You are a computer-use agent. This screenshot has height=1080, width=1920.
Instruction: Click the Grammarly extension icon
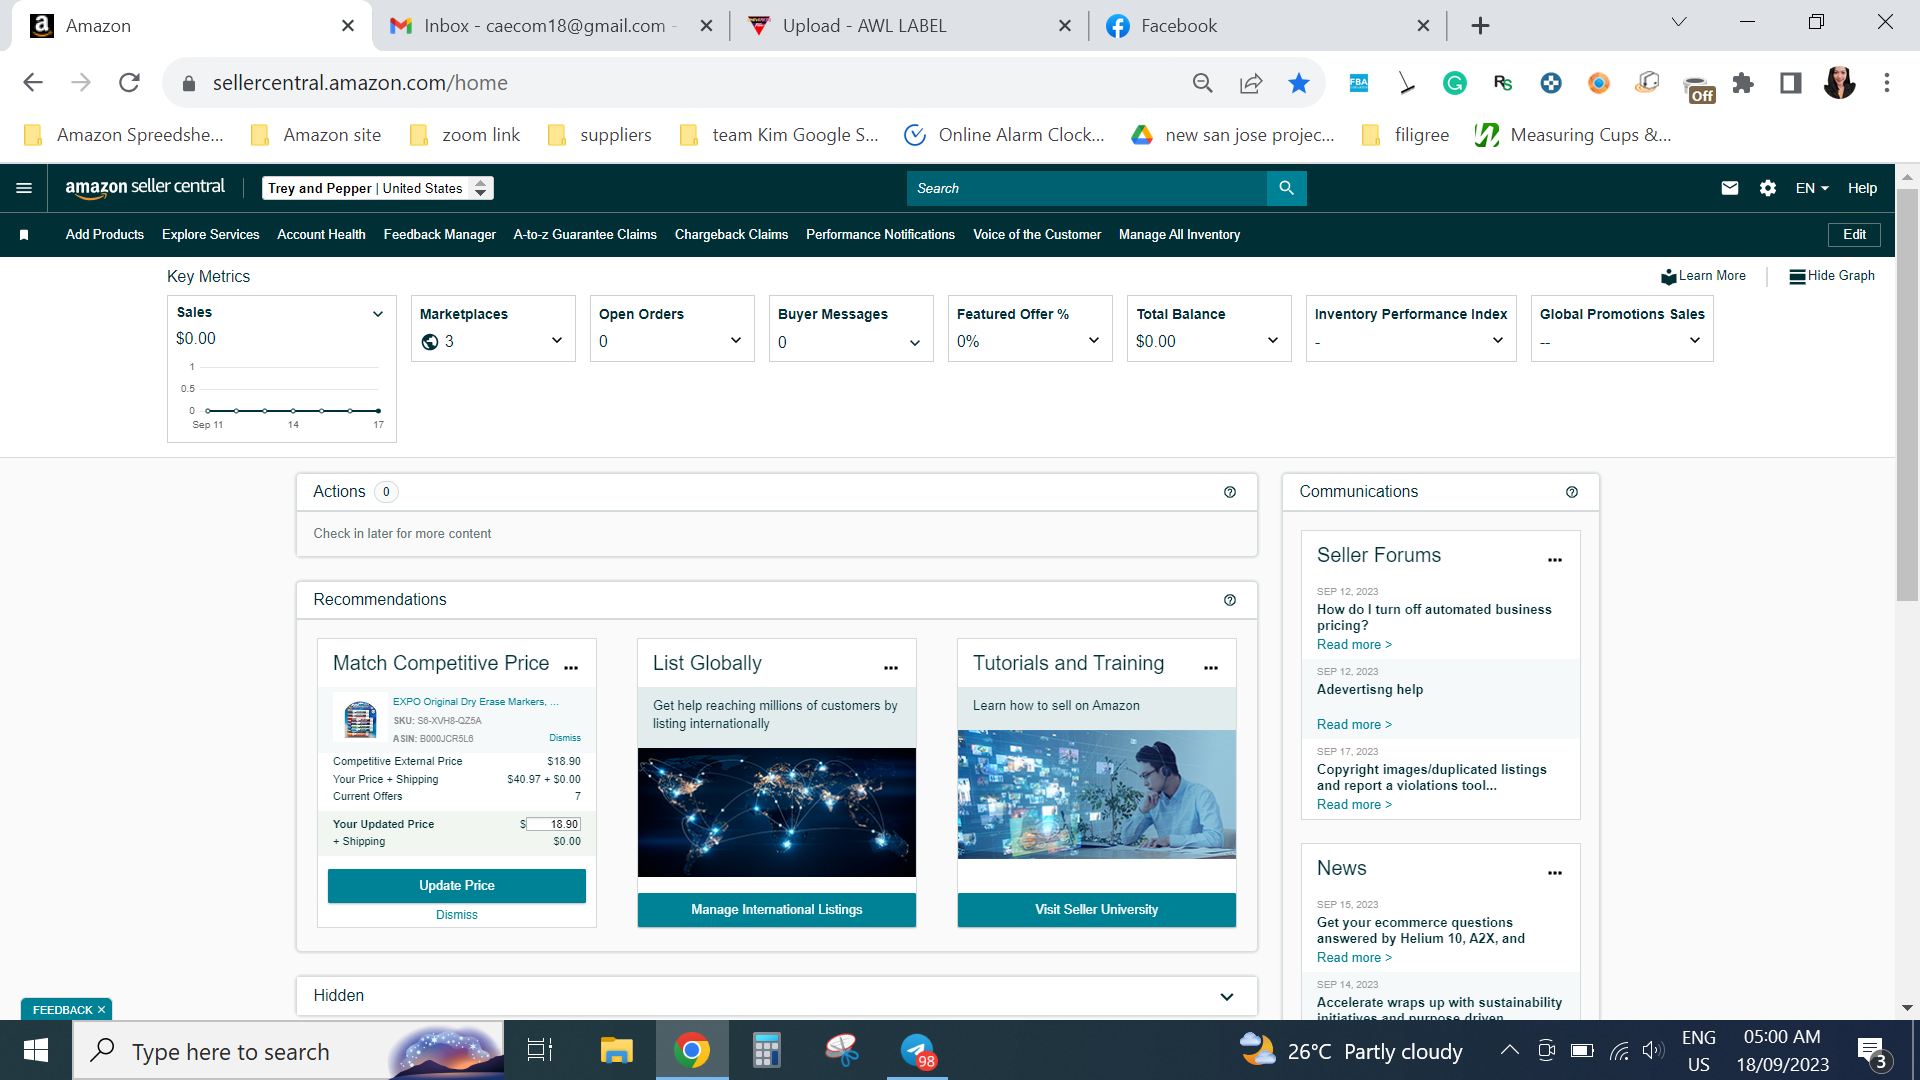tap(1455, 83)
